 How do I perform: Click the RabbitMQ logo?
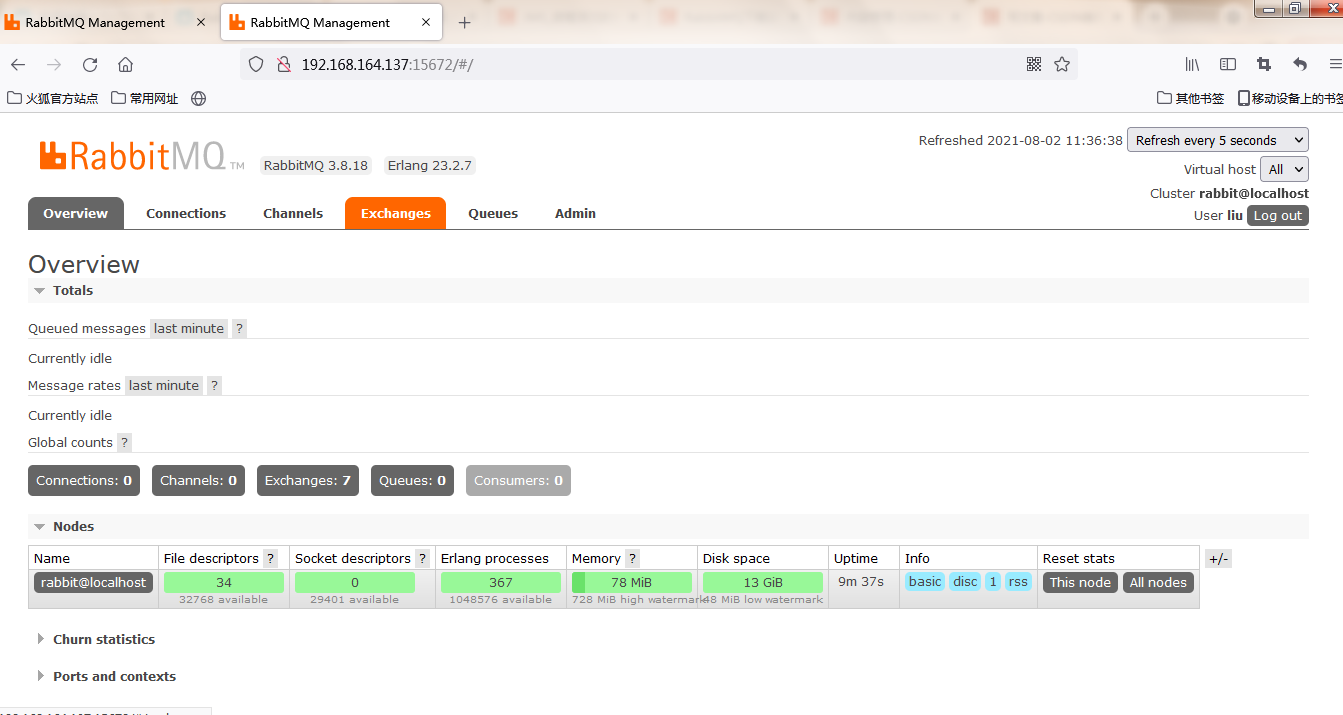[x=142, y=156]
